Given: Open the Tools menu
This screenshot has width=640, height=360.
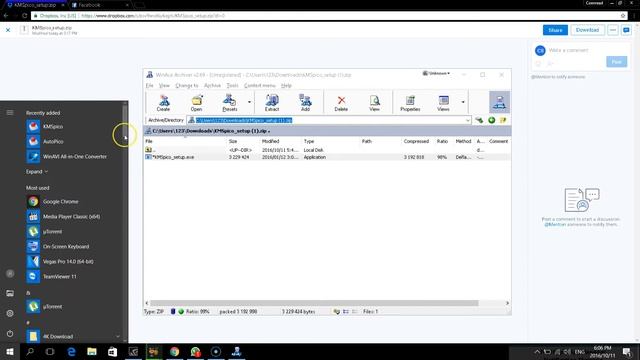Looking at the screenshot, I should point(232,85).
